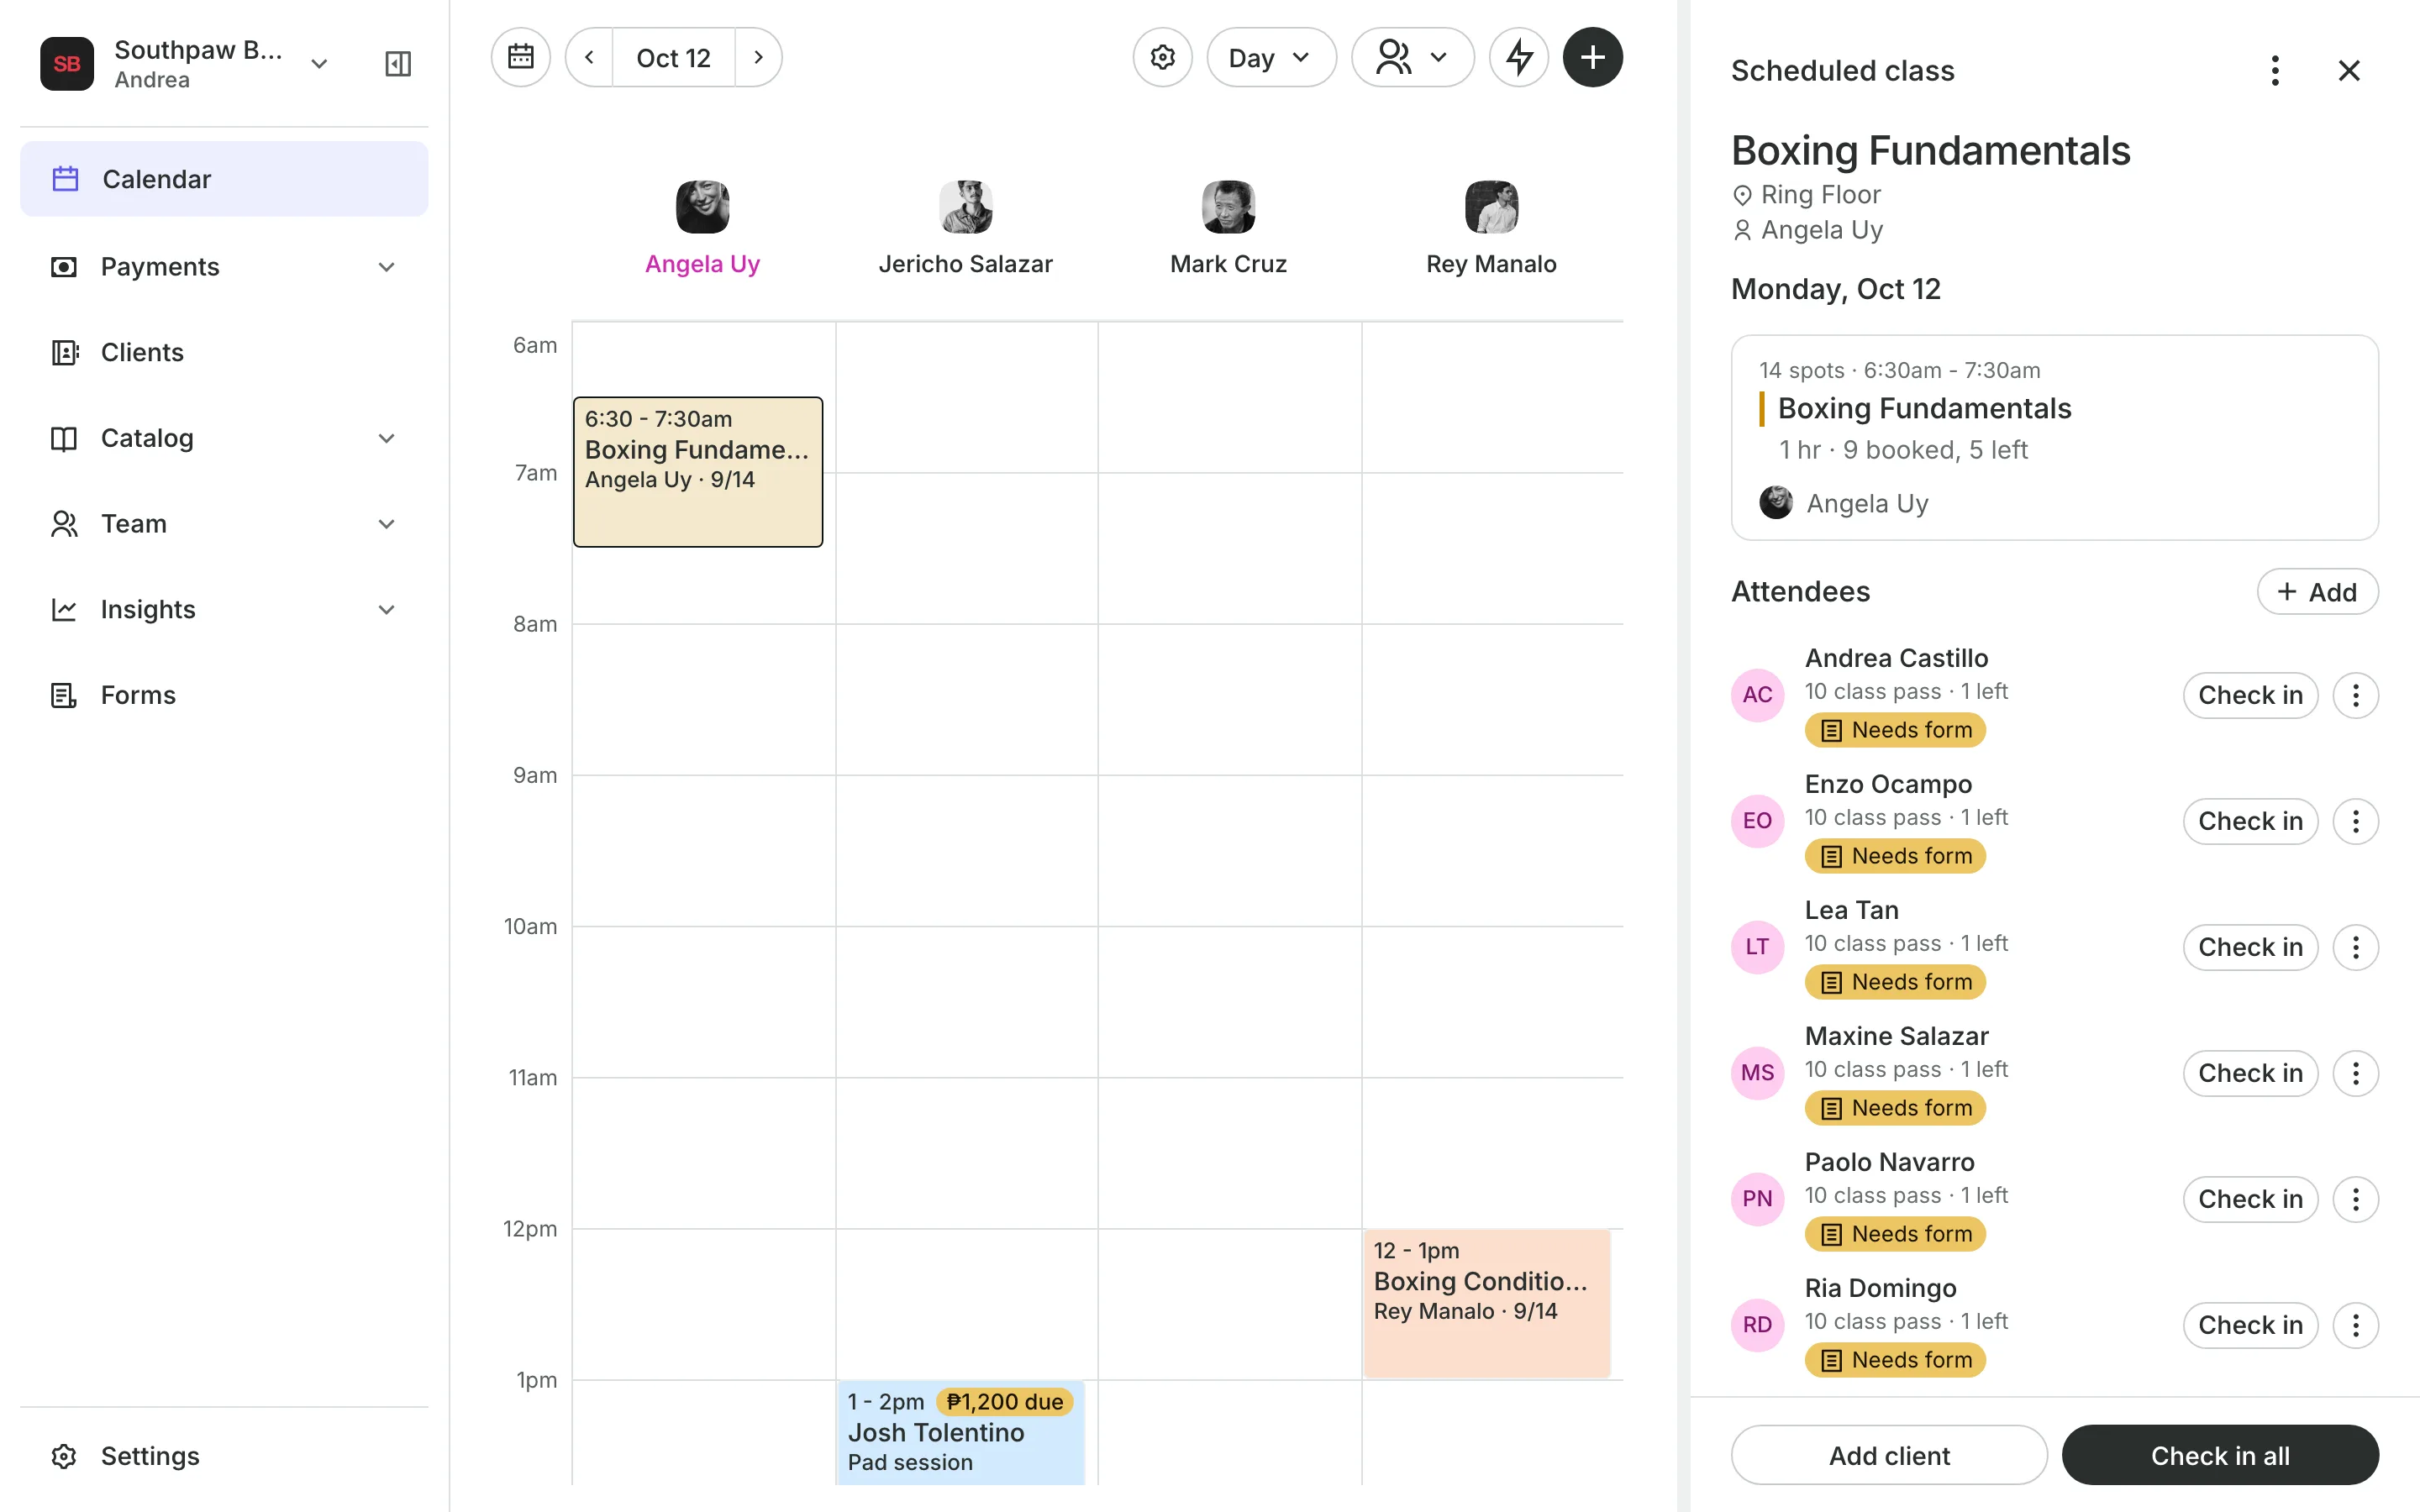Check in Ria Domingo
2420x1512 pixels.
[x=2250, y=1325]
